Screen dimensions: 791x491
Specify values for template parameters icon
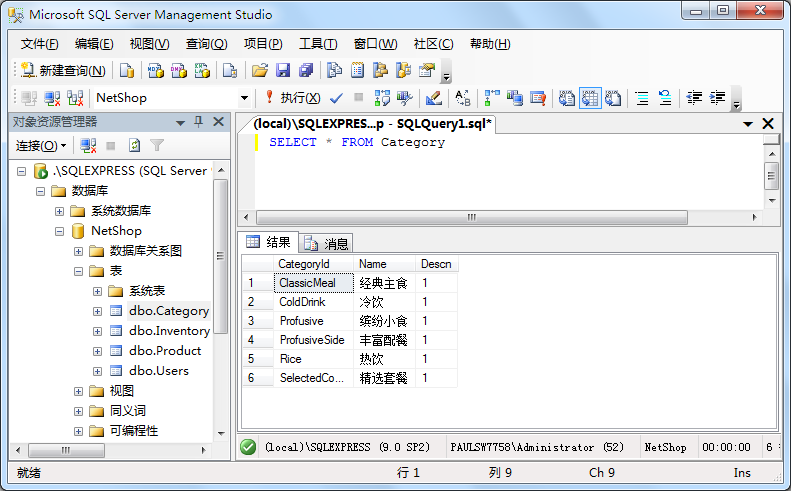click(x=463, y=98)
